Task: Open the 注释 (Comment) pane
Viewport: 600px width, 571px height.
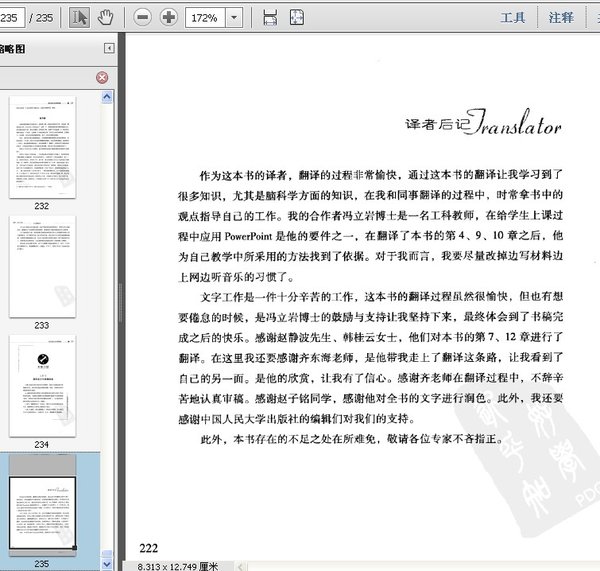Action: point(561,18)
